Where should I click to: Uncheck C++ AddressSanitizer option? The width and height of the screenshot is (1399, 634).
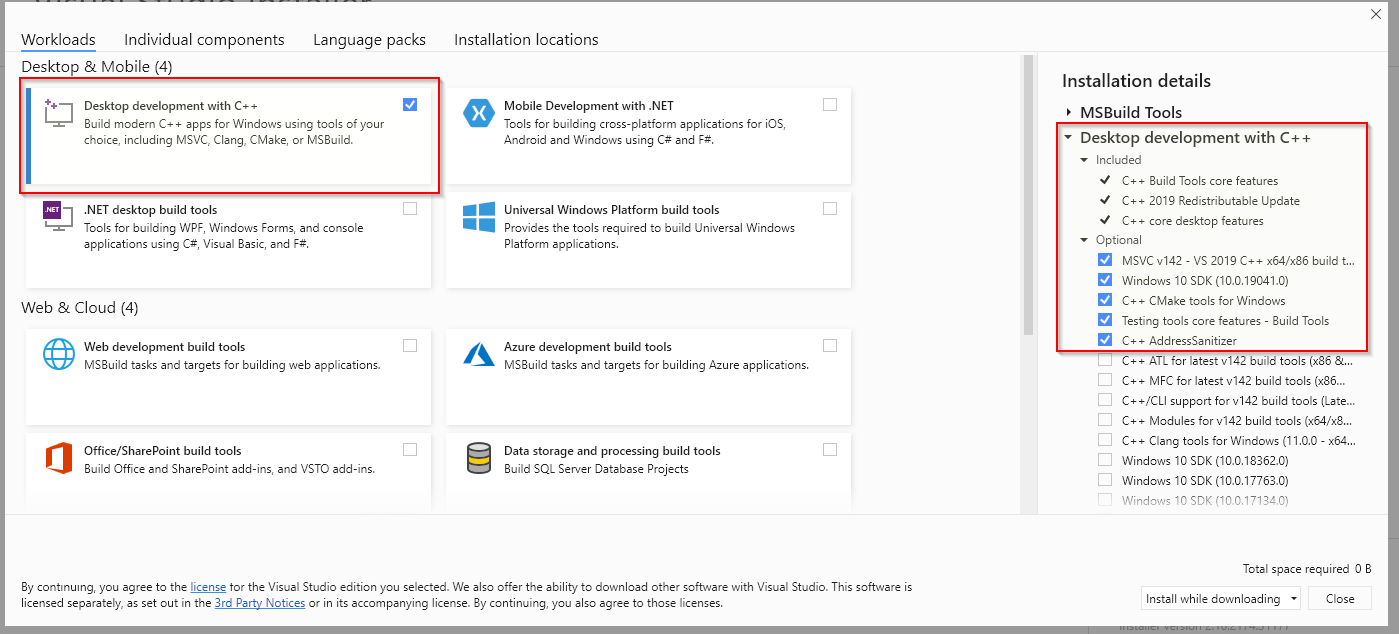(1105, 340)
